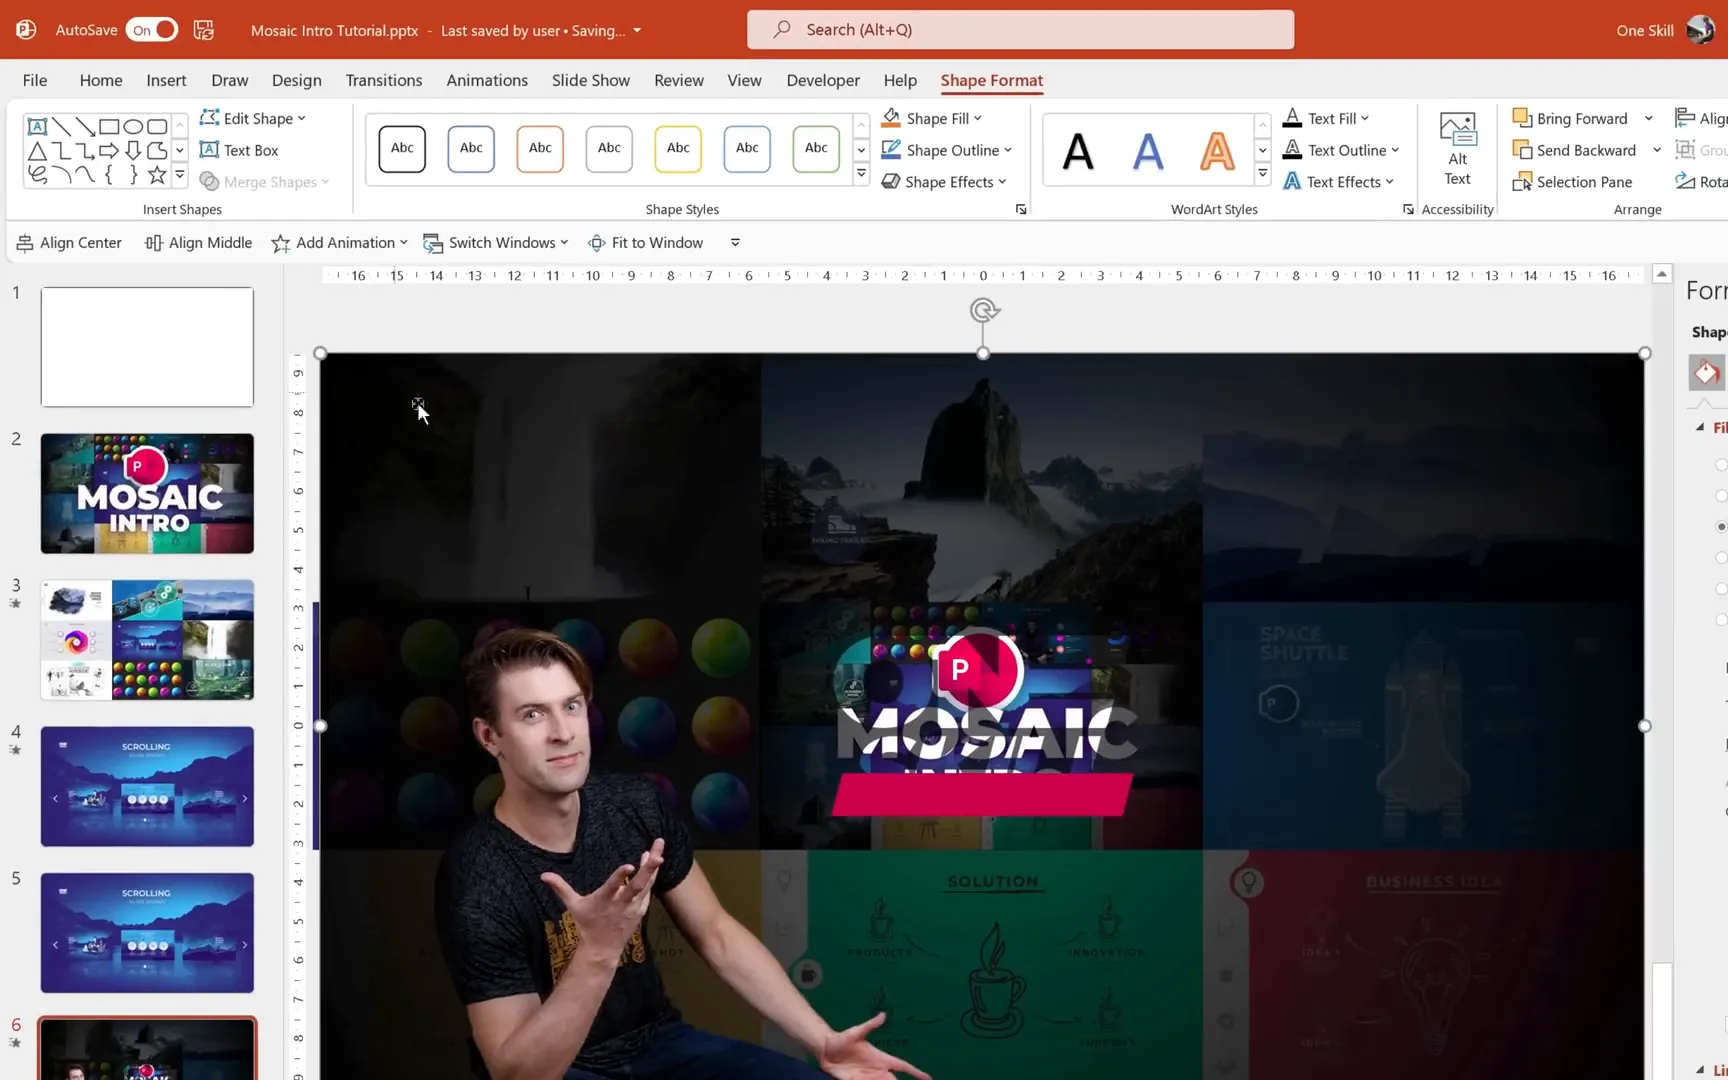
Task: Select the Rectangle shape in gallery
Action: click(109, 127)
